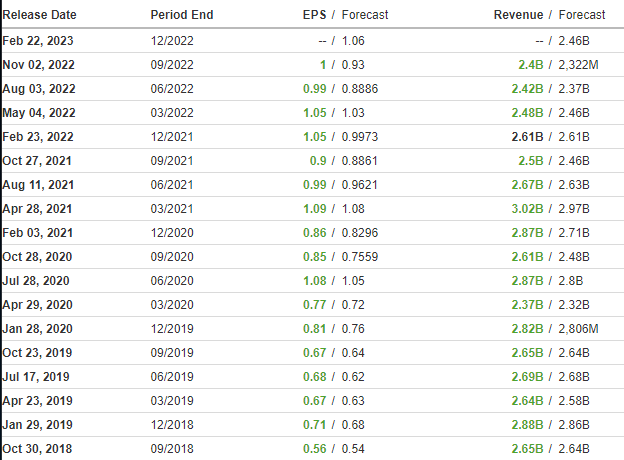This screenshot has width=624, height=460.
Task: Click the EPS forecast 0.9973 value
Action: pyautogui.click(x=360, y=136)
